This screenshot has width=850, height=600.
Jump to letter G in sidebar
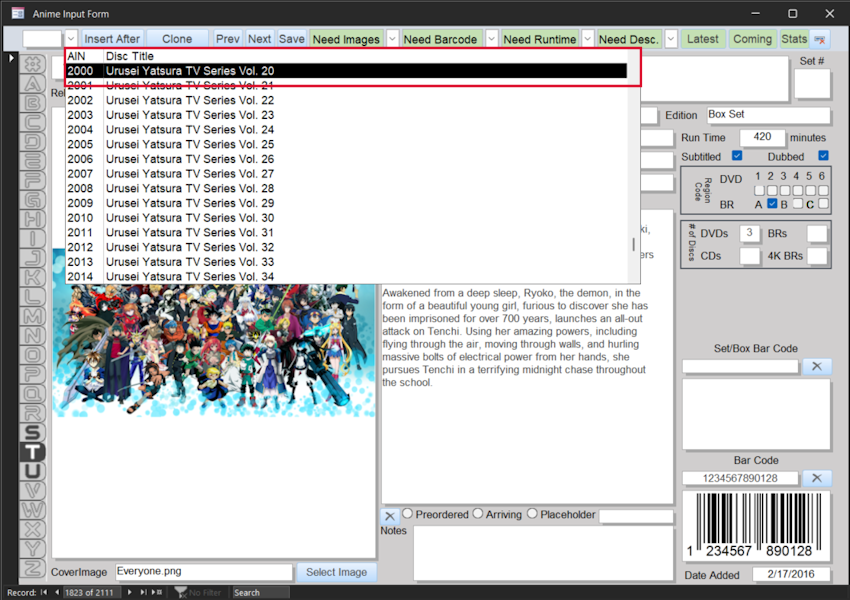pos(33,200)
